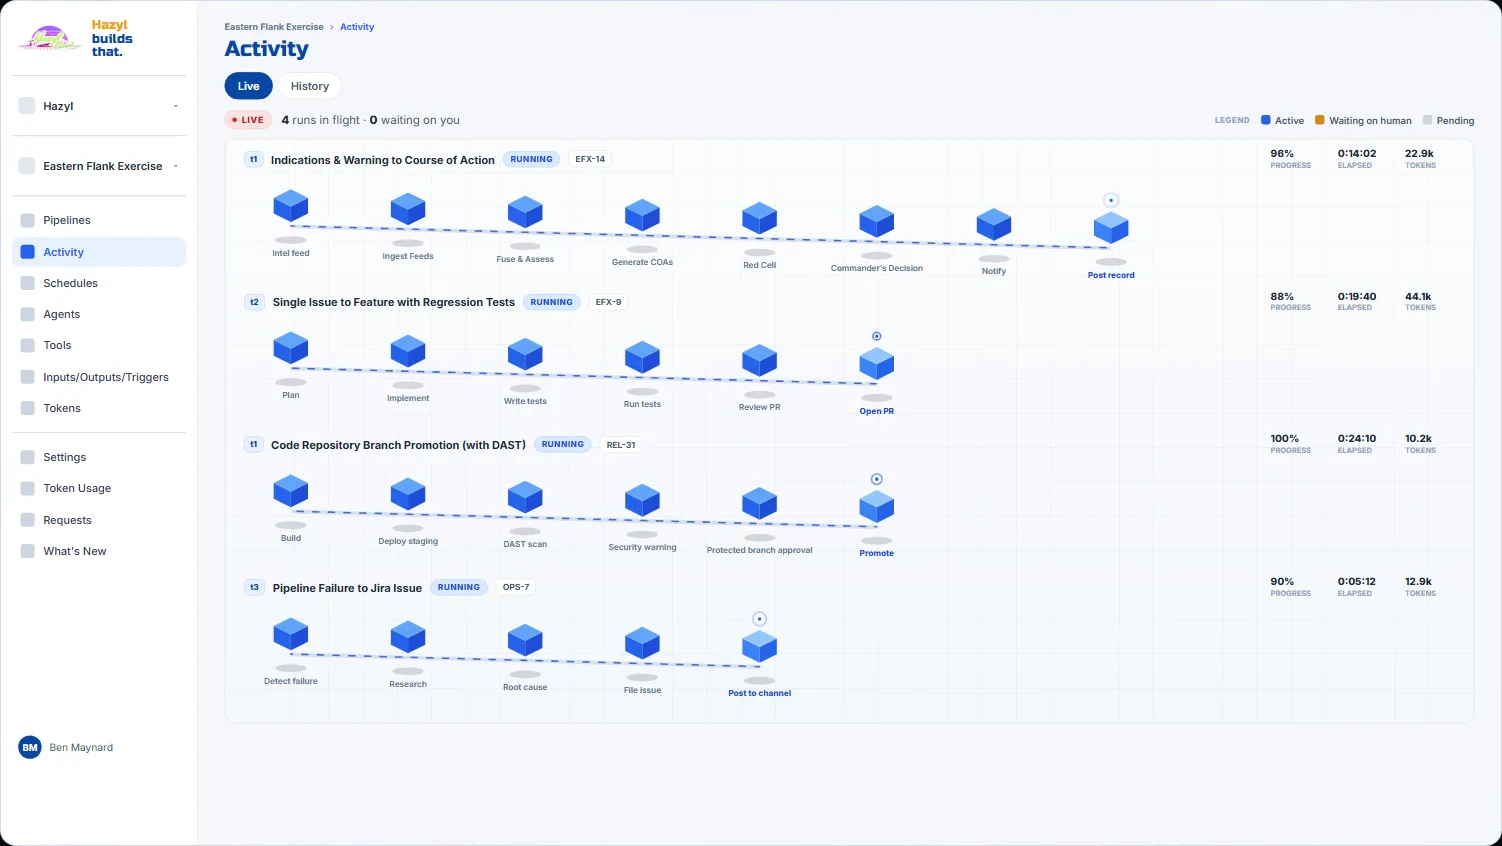This screenshot has width=1502, height=846.
Task: Open the Indications & Warning to Course of Action run
Action: 382,160
